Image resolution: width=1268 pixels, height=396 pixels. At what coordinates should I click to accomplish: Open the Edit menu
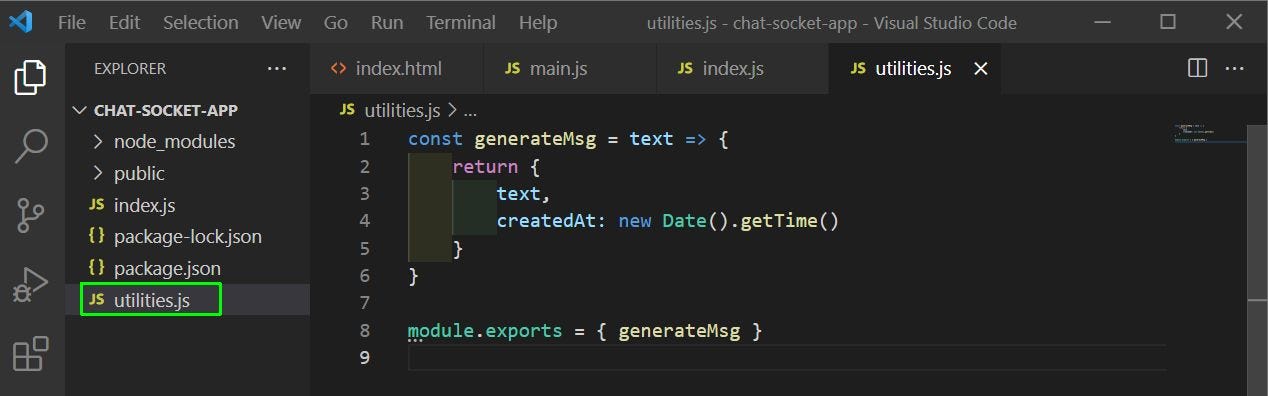tap(124, 22)
